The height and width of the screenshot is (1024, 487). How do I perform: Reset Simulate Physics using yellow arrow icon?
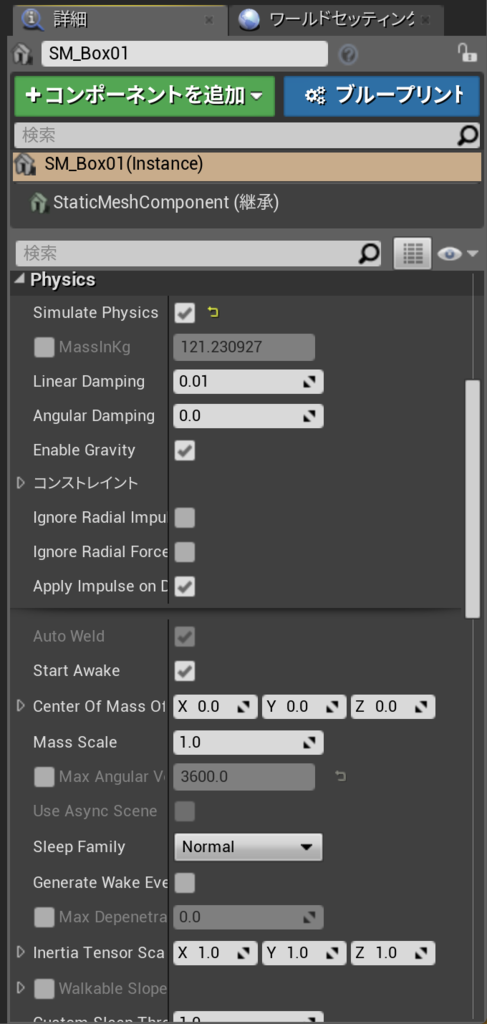[213, 313]
